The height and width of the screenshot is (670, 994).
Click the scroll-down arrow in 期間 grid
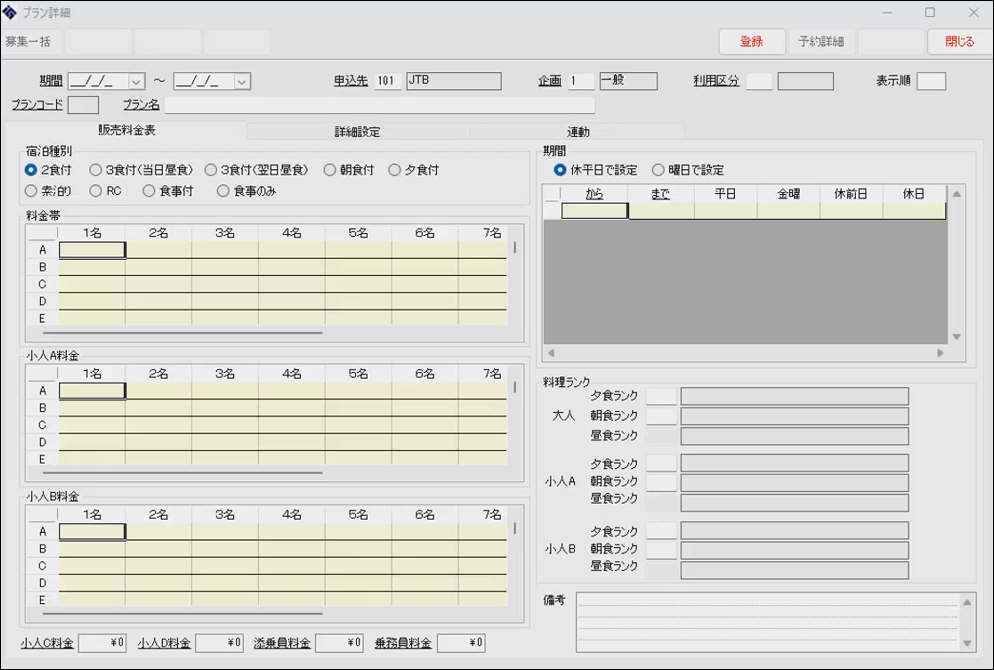pos(956,337)
